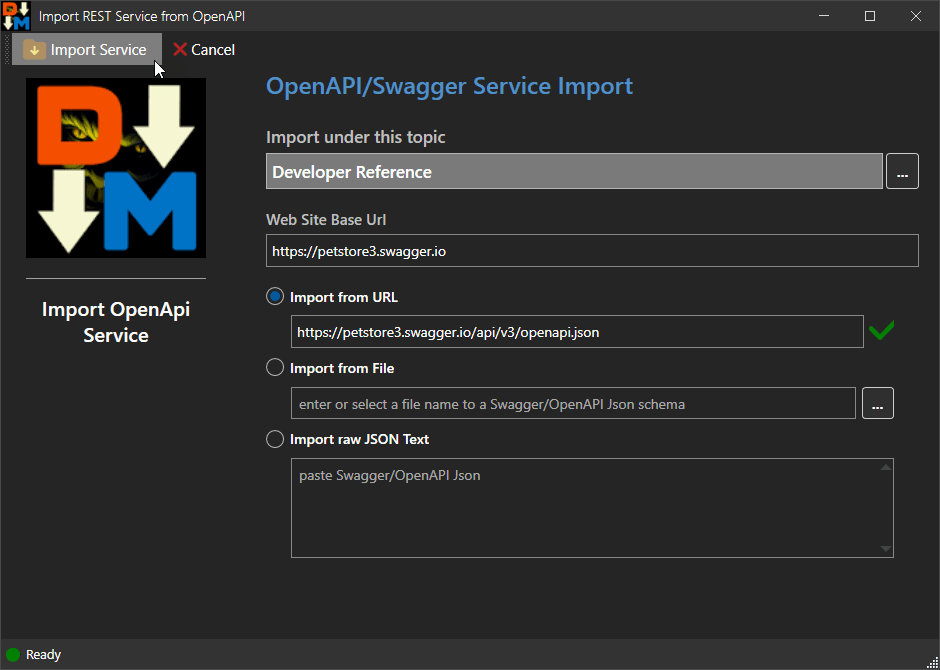Select the Import from File radio button
Viewport: 940px width, 670px height.
tap(275, 367)
